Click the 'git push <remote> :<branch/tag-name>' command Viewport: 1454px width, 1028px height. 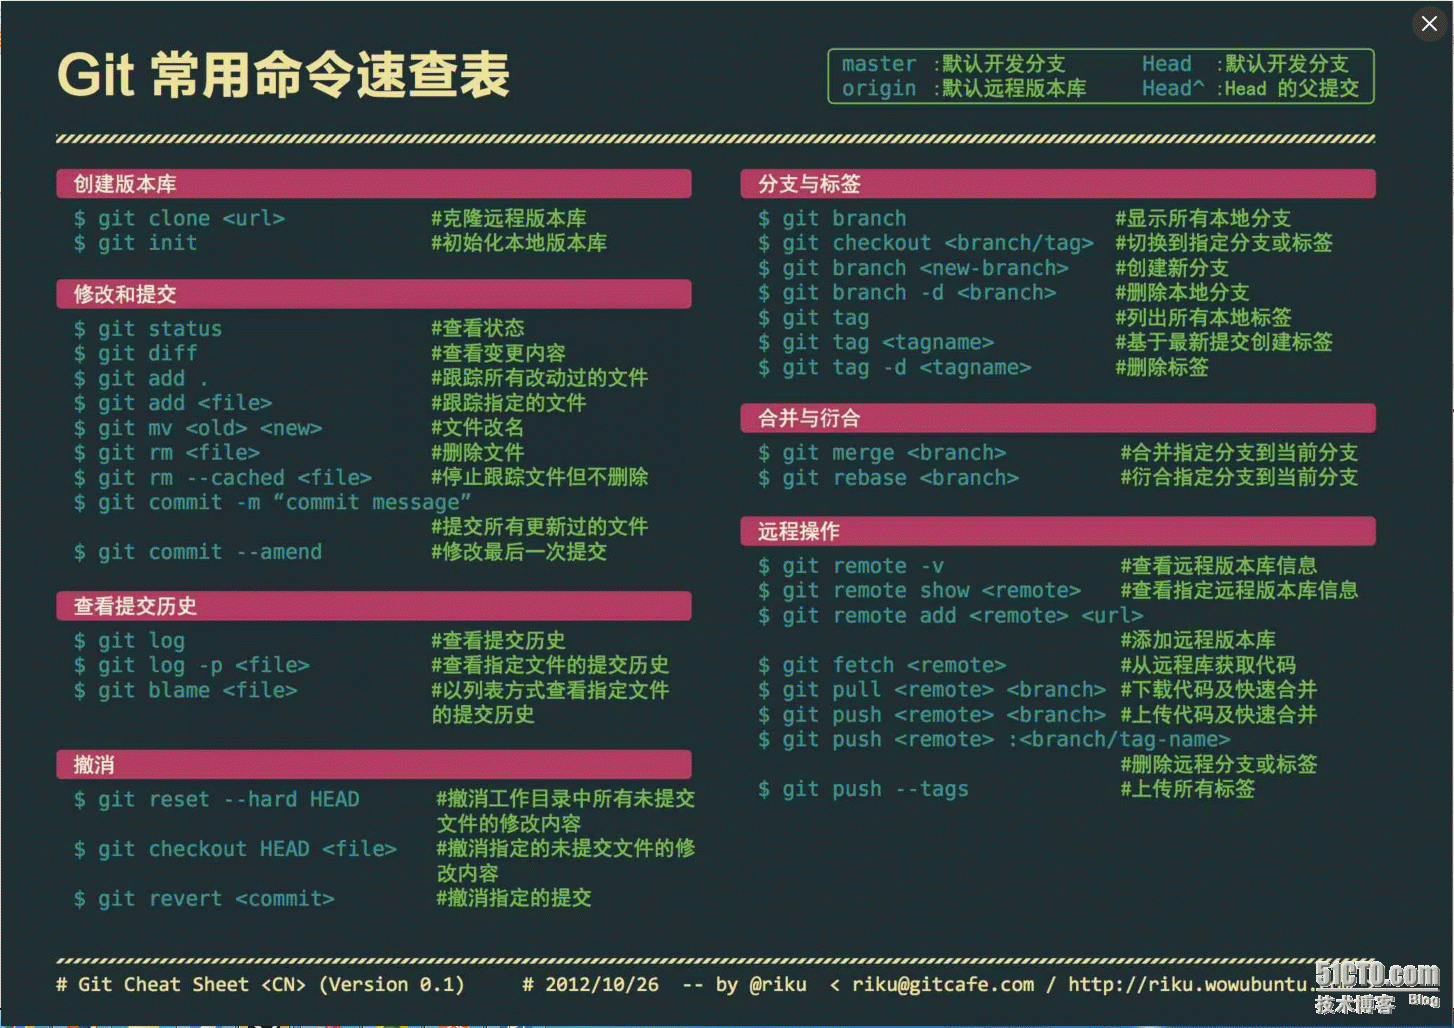[x=995, y=740]
